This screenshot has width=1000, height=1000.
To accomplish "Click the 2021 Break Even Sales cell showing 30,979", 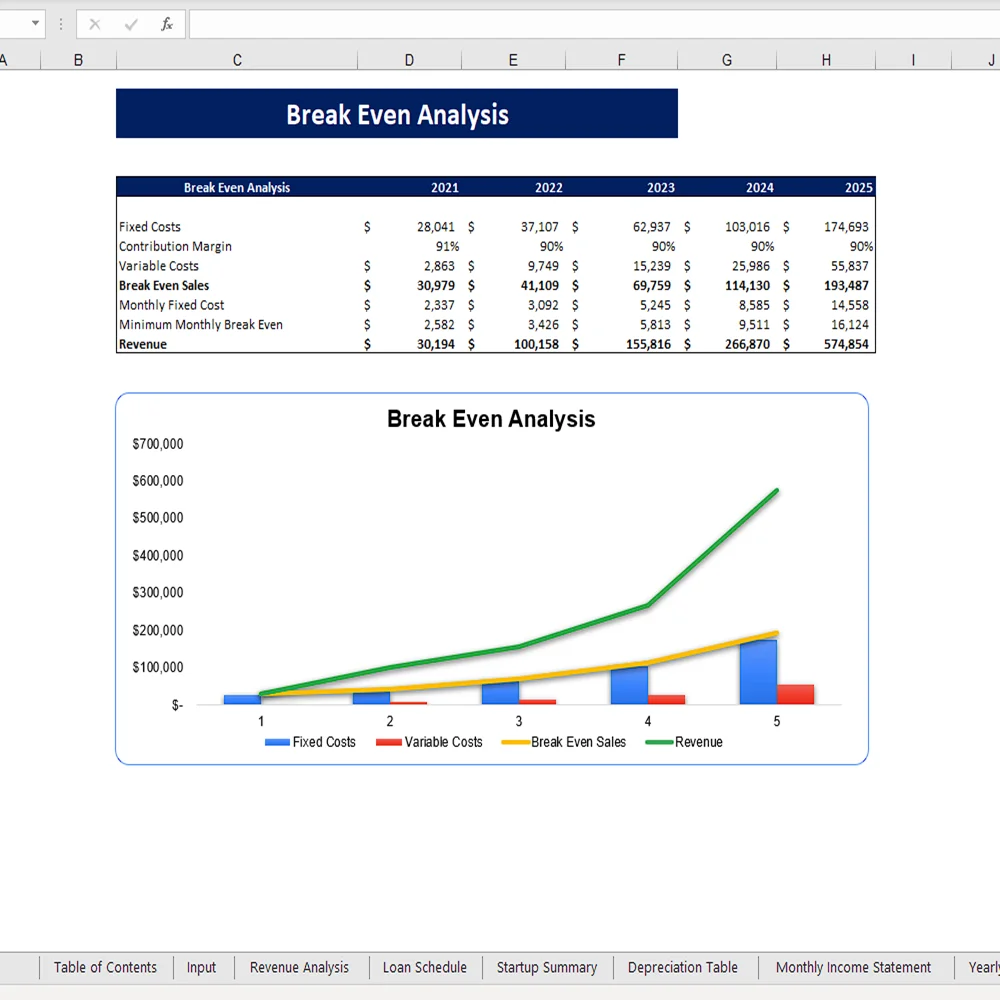I will [x=437, y=285].
